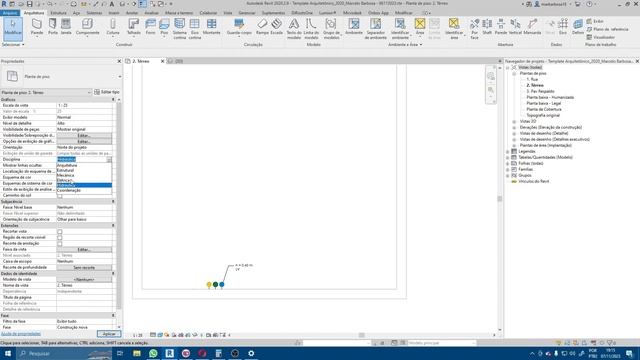The image size is (640, 360).
Task: Select the Linha do modelo tool
Action: (311, 28)
